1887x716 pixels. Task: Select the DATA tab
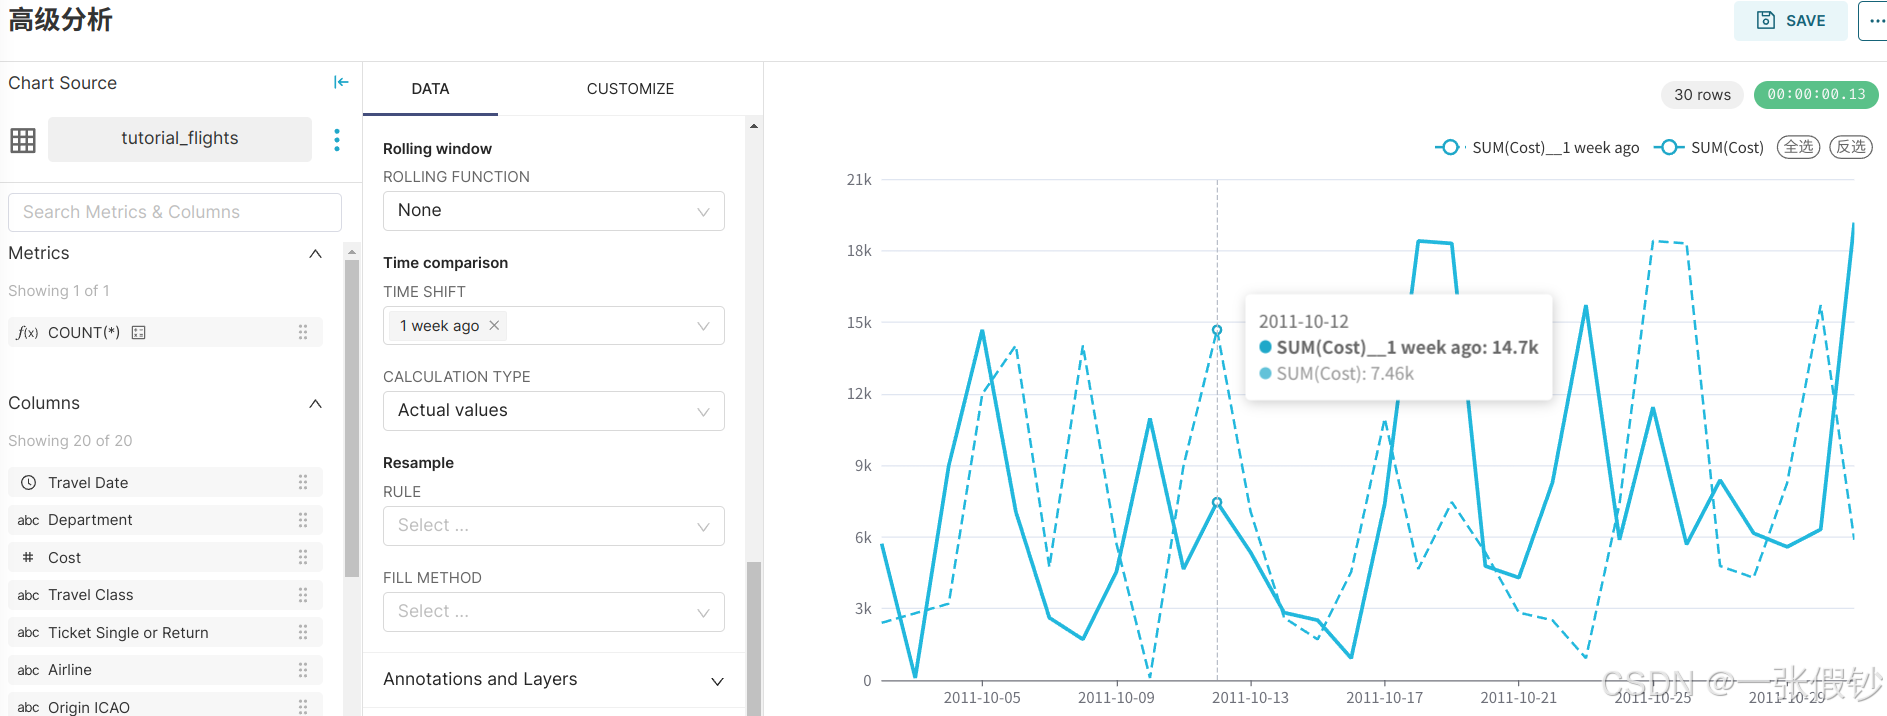tap(430, 89)
